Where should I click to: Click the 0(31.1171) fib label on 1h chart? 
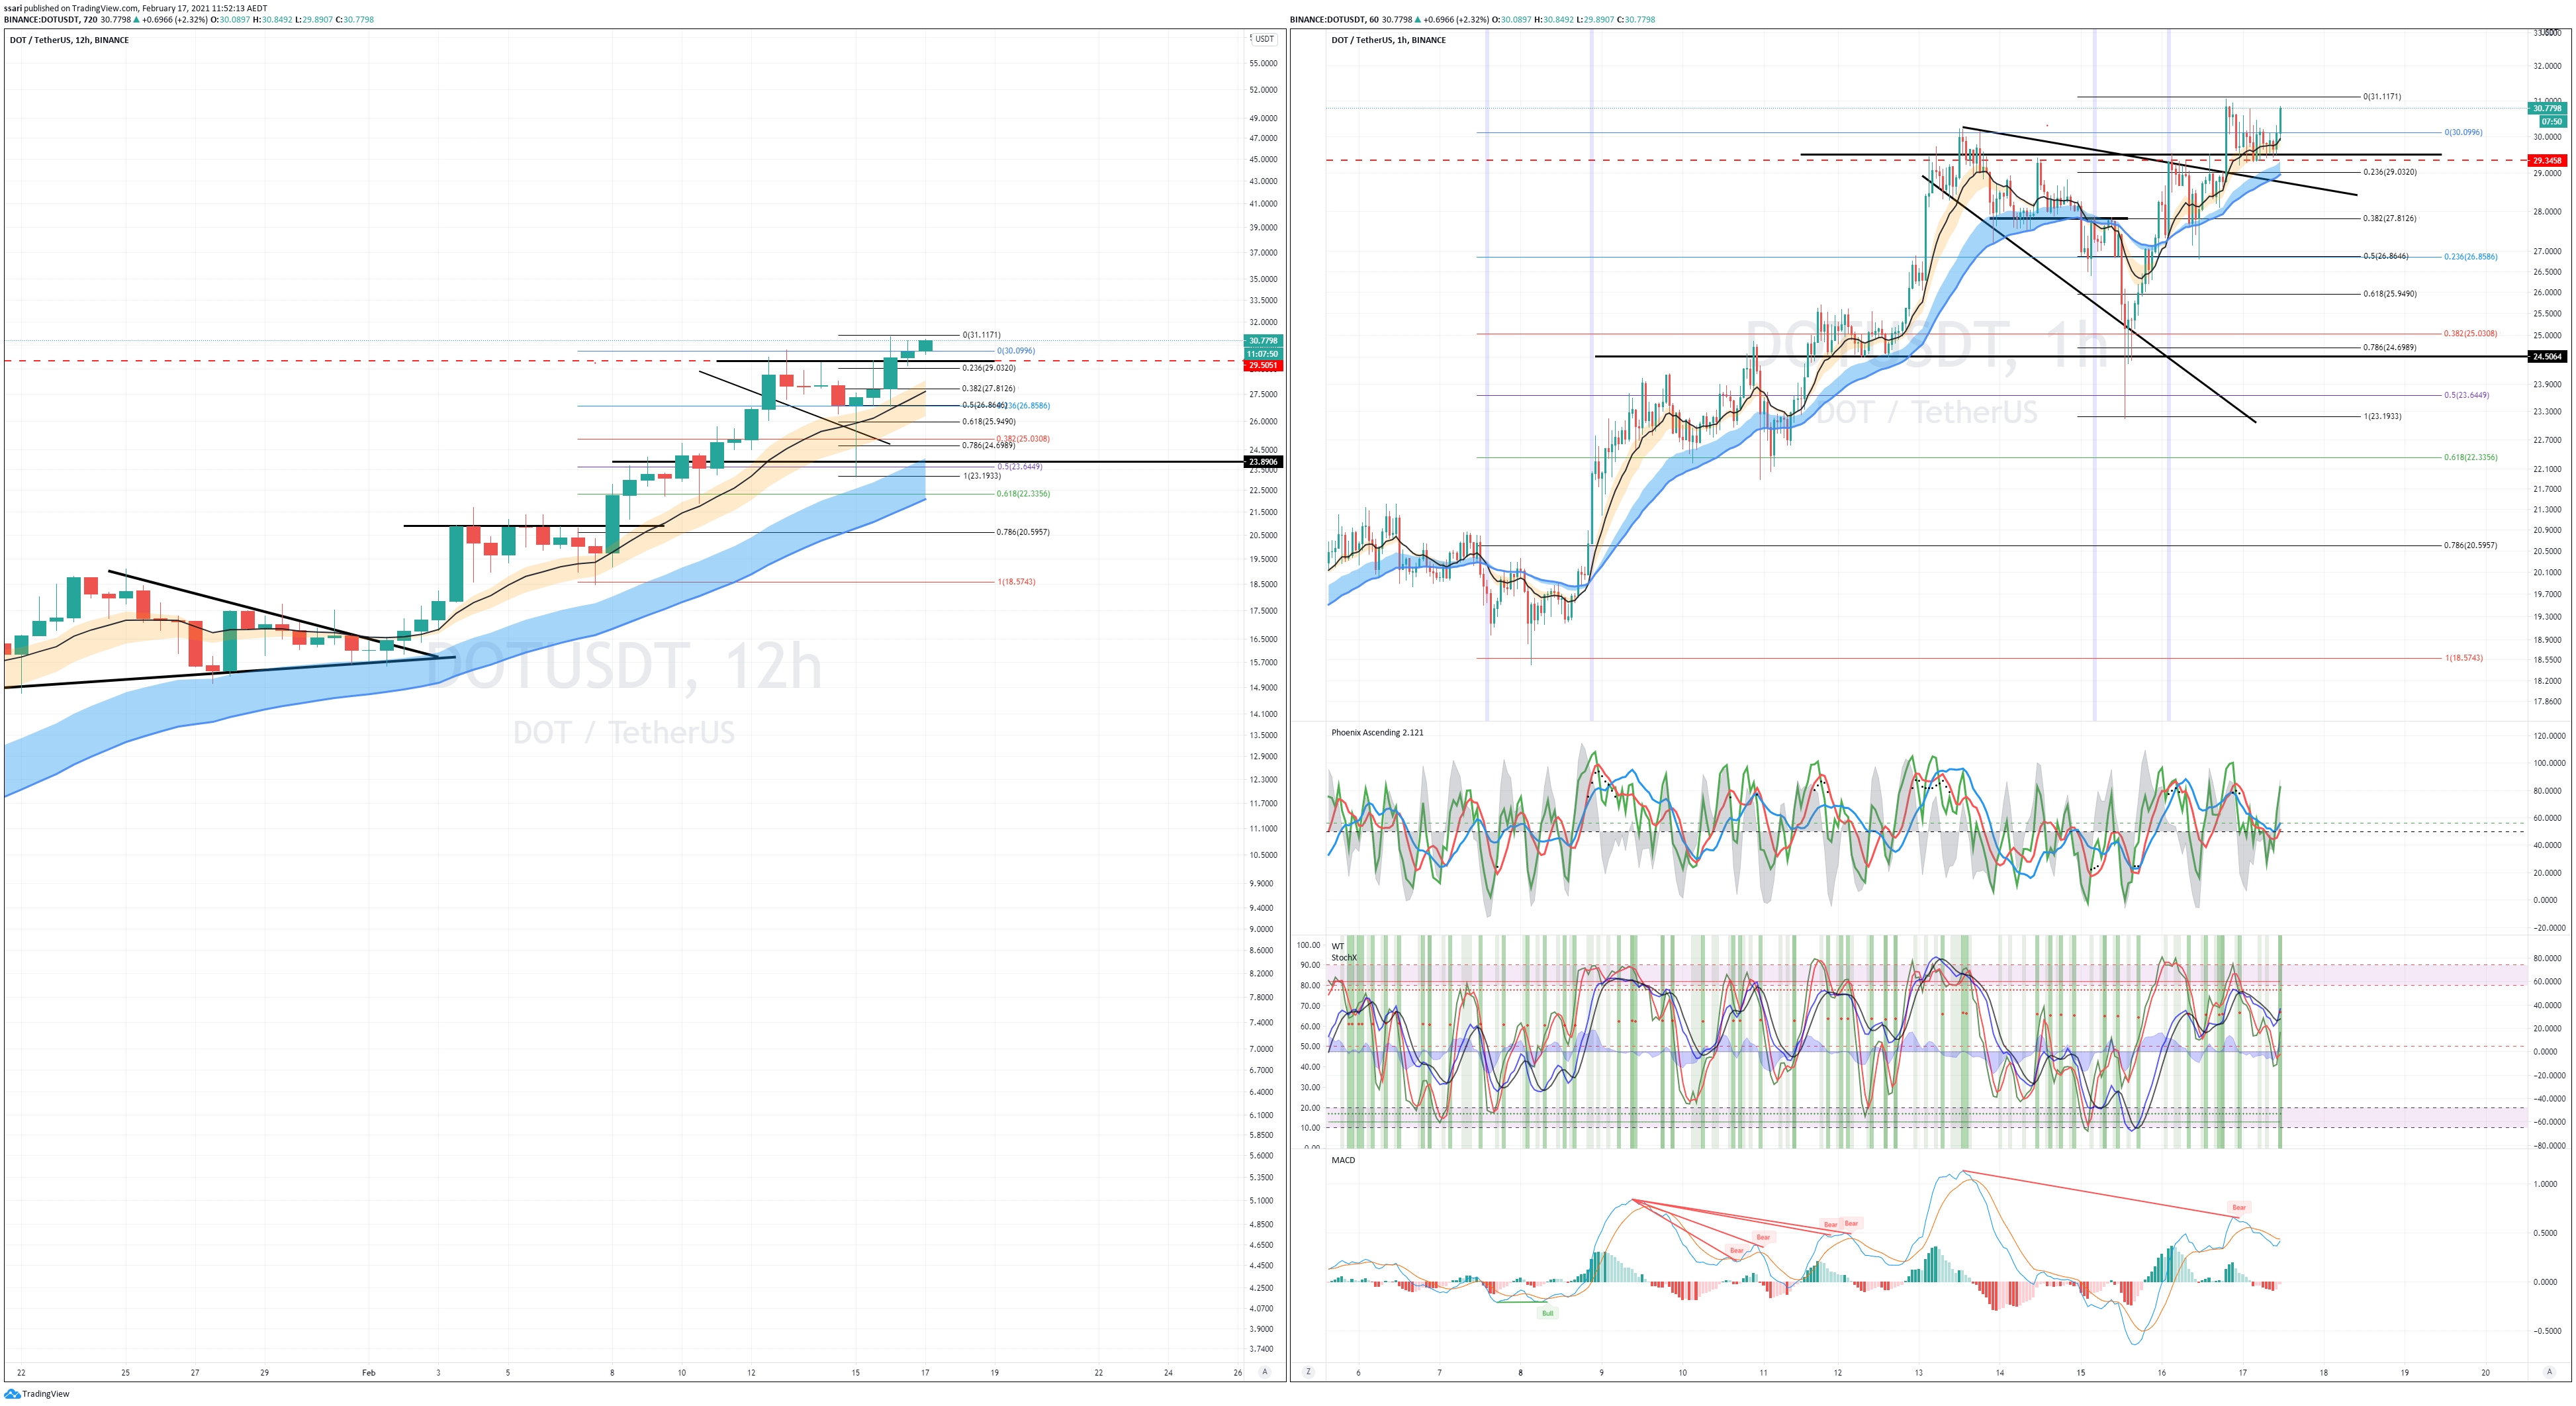(x=2382, y=97)
